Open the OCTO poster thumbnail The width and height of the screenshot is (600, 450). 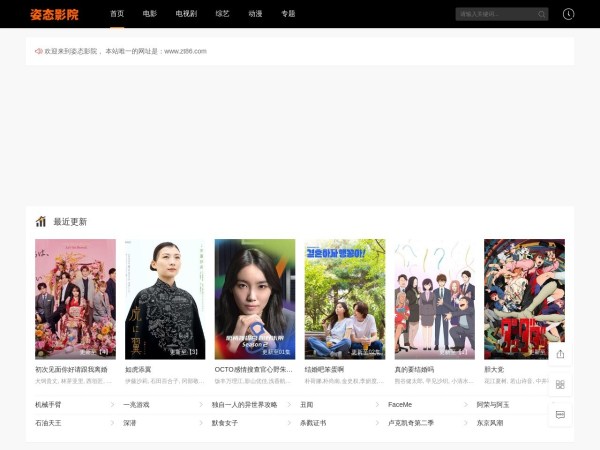click(255, 298)
